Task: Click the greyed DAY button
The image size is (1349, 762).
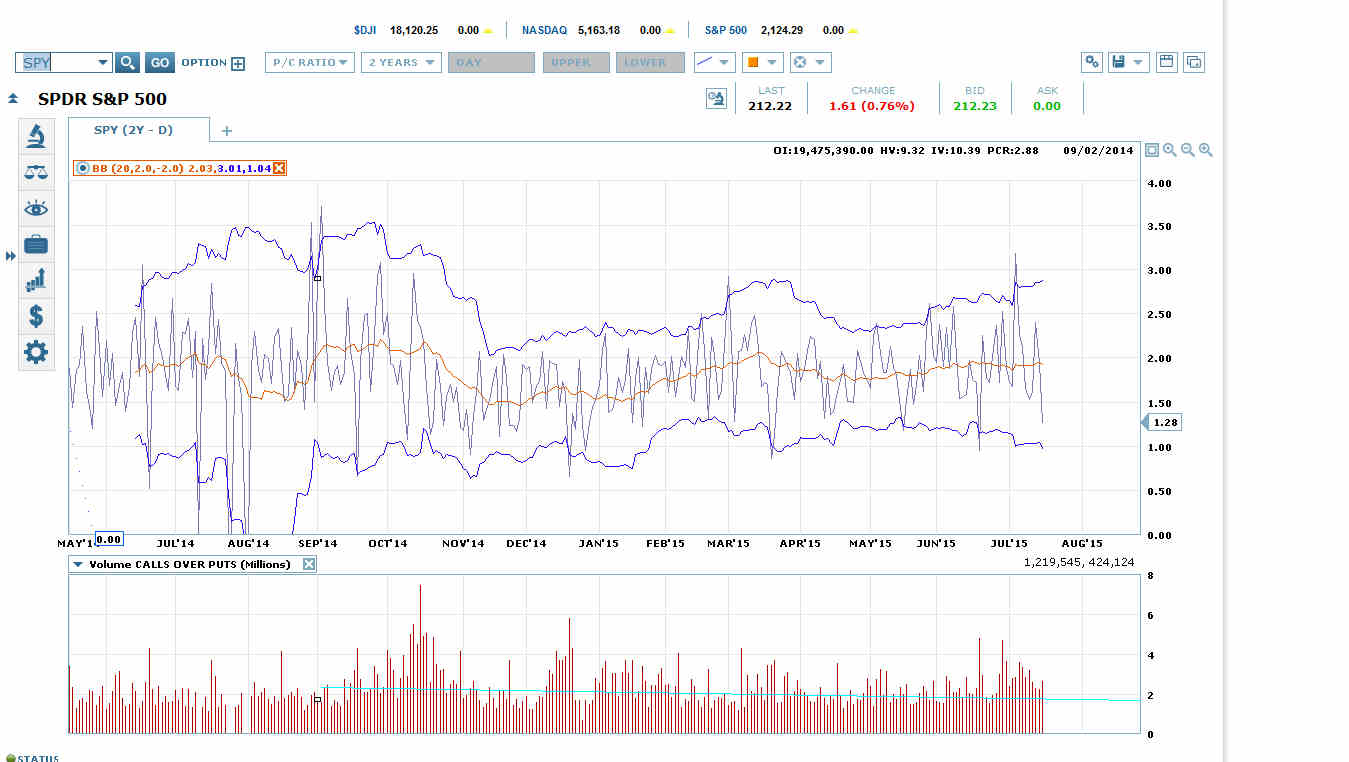Action: [x=491, y=62]
